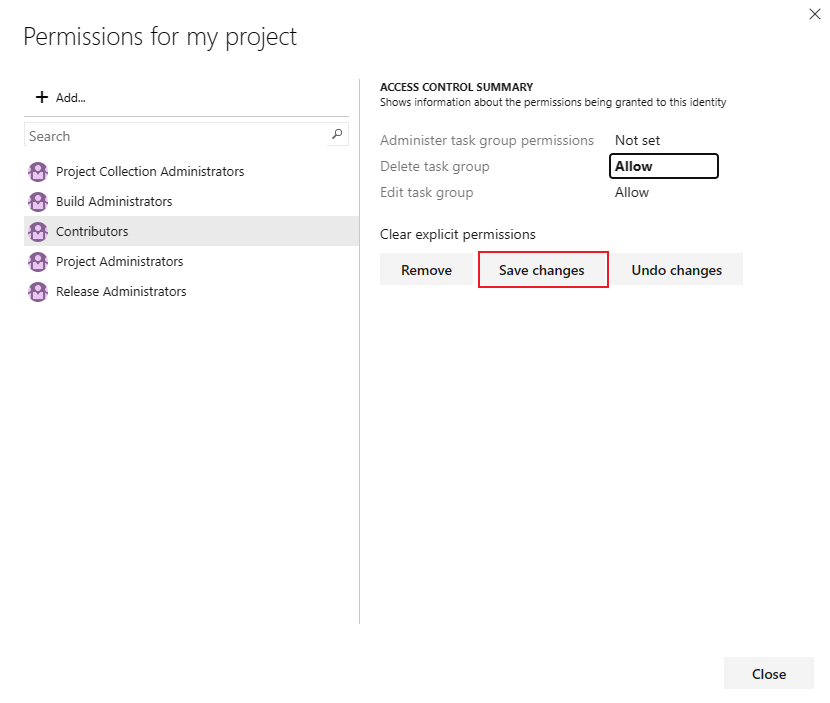The height and width of the screenshot is (703, 830).
Task: Click the Release Administrators group avatar icon
Action: click(38, 291)
